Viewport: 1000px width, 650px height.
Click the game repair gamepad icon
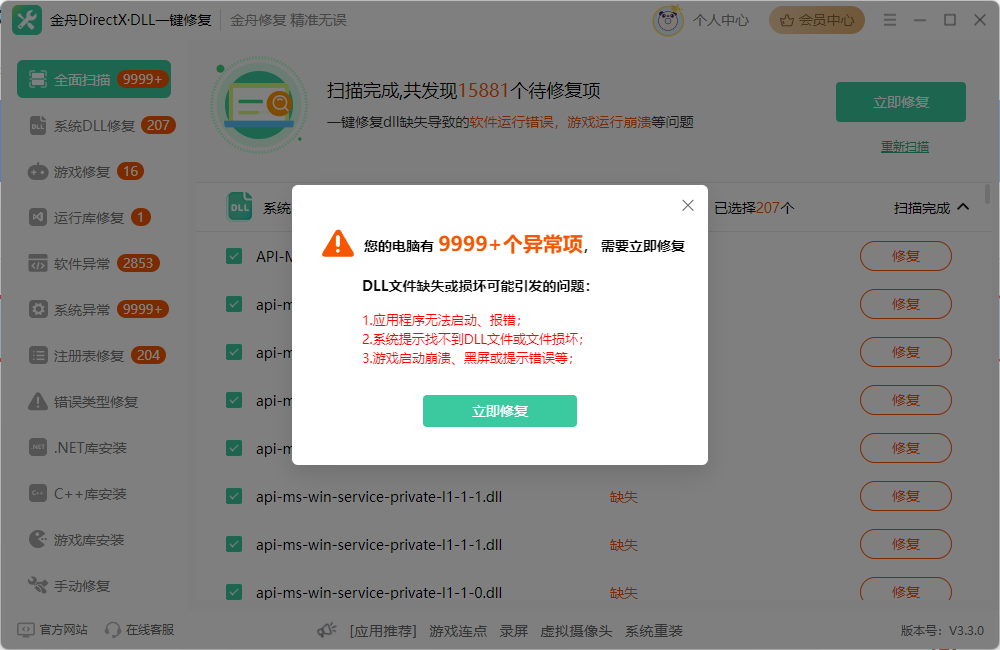click(x=38, y=172)
